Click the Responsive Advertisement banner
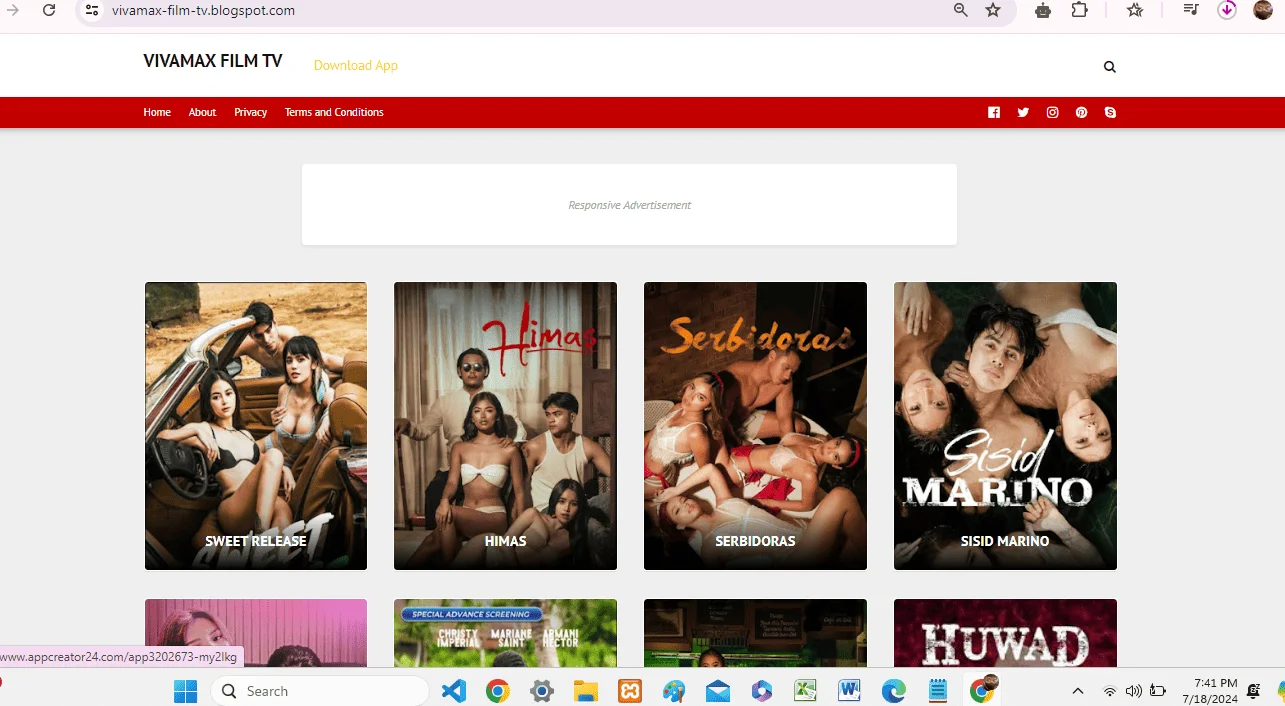The image size is (1285, 706). (629, 204)
